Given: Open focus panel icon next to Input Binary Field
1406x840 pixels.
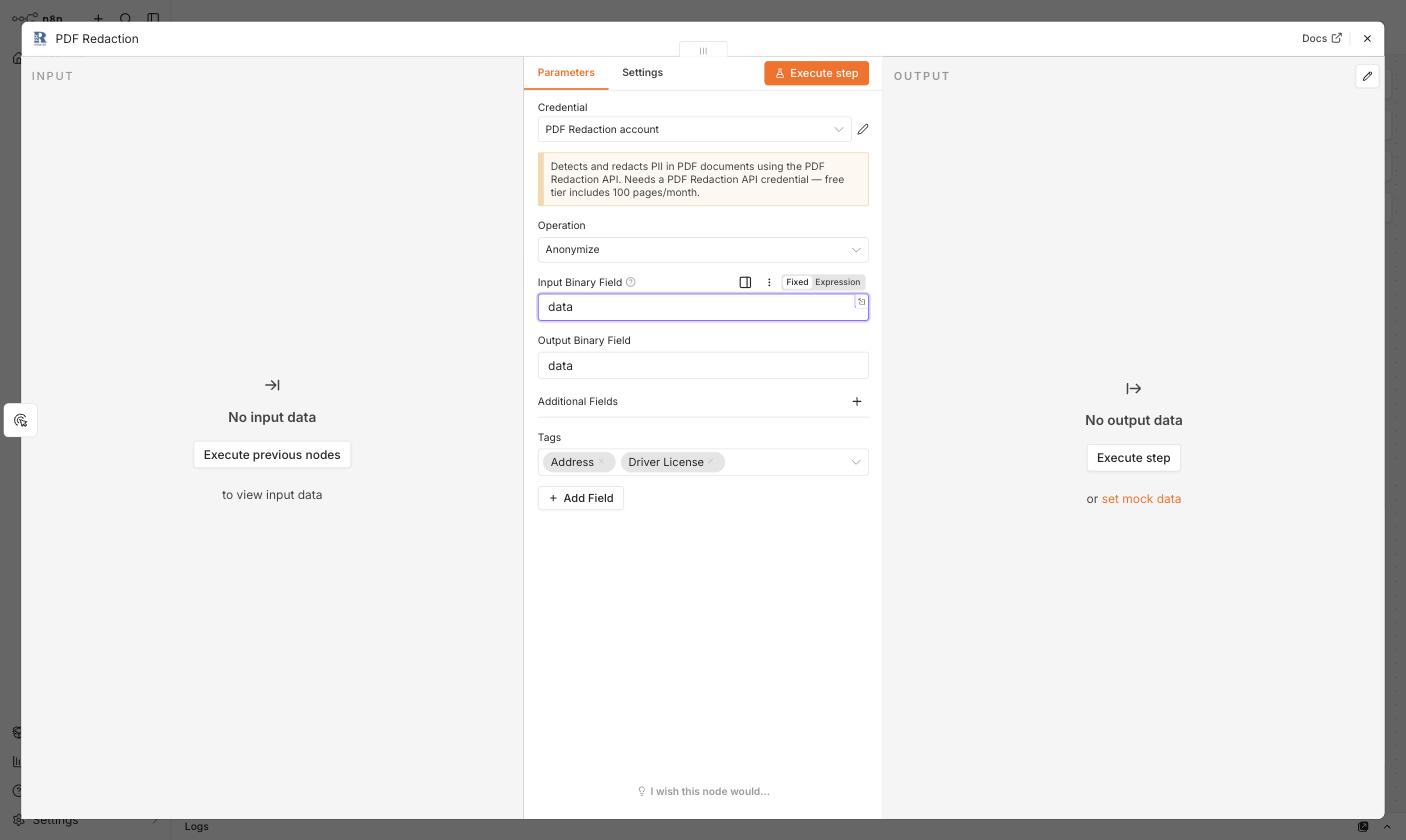Looking at the screenshot, I should (745, 282).
